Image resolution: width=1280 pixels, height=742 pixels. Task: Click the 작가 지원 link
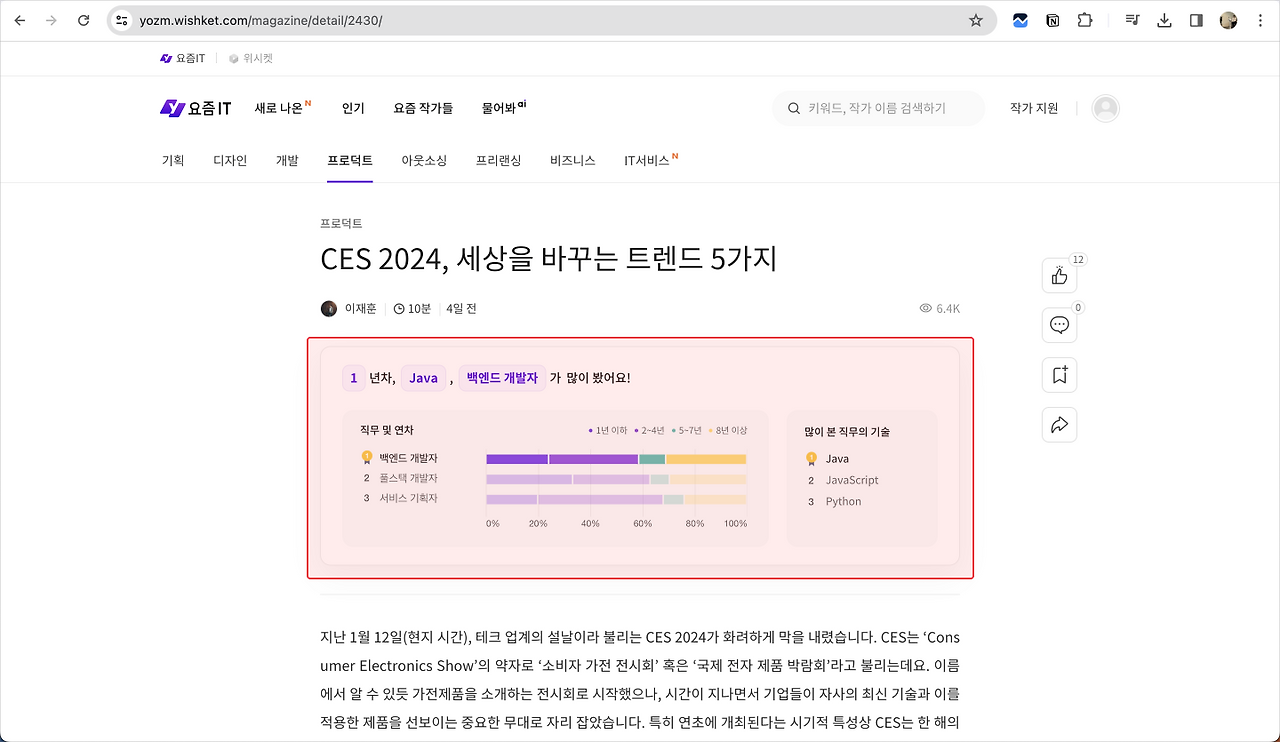click(x=1034, y=108)
